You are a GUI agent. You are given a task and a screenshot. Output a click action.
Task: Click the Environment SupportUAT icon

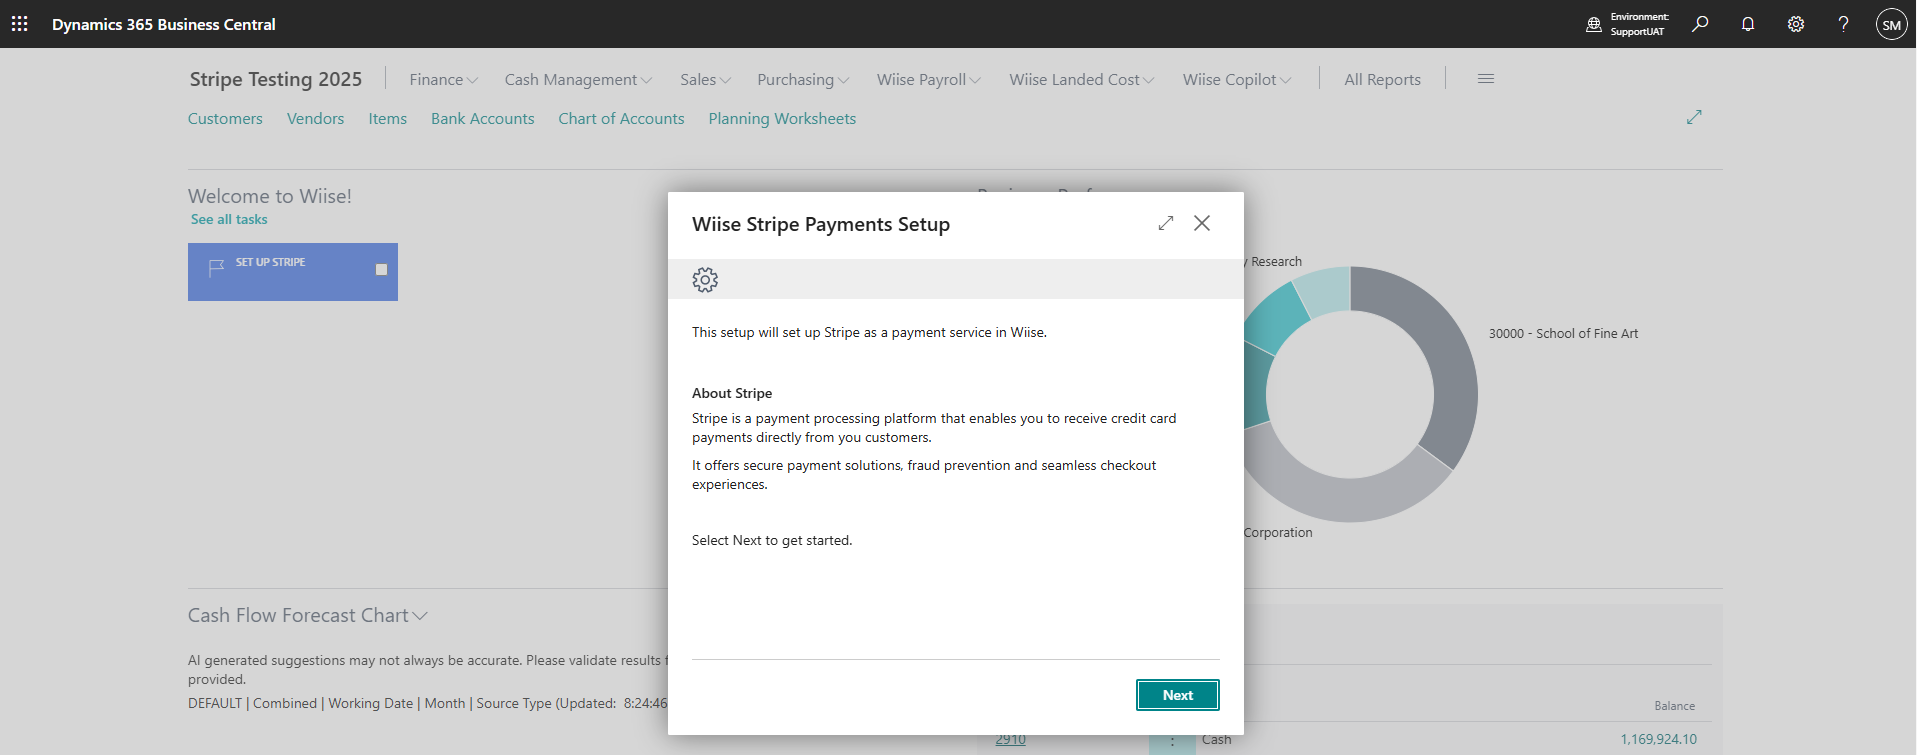pos(1594,24)
